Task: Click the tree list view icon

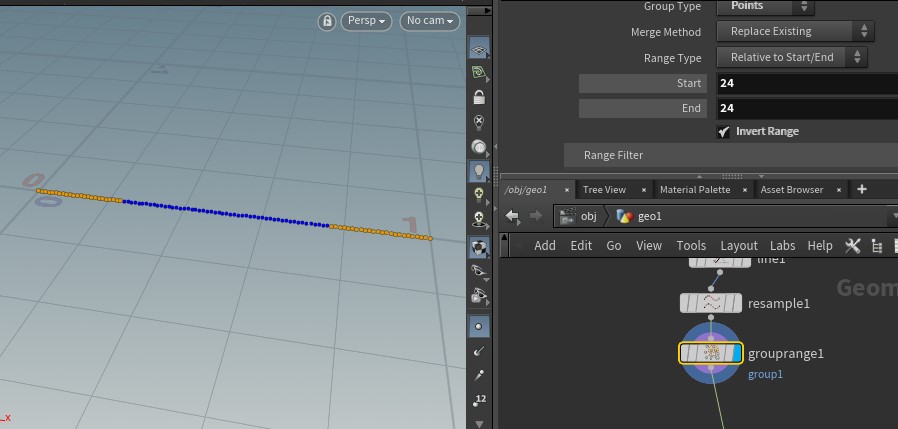Action: [x=876, y=246]
